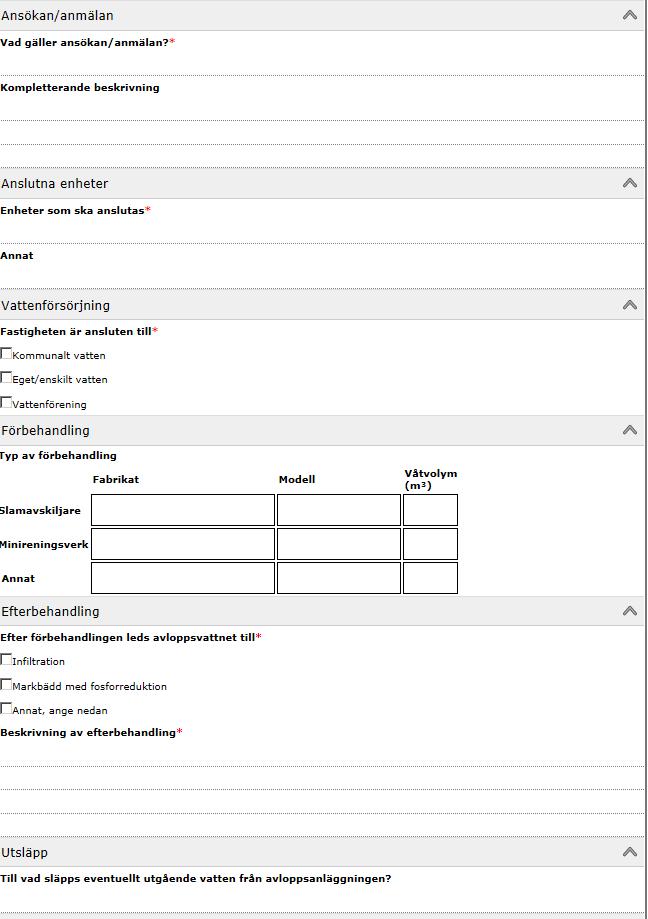Collapse the Vattenförsörjning section chevron
The width and height of the screenshot is (648, 919).
click(x=630, y=305)
